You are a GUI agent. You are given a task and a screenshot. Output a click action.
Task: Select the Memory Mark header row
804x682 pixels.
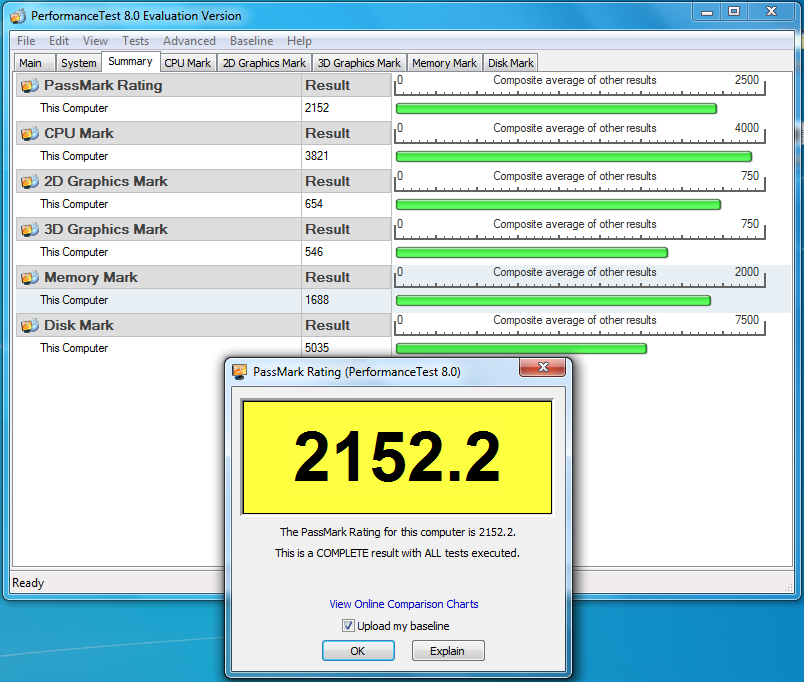(x=204, y=277)
